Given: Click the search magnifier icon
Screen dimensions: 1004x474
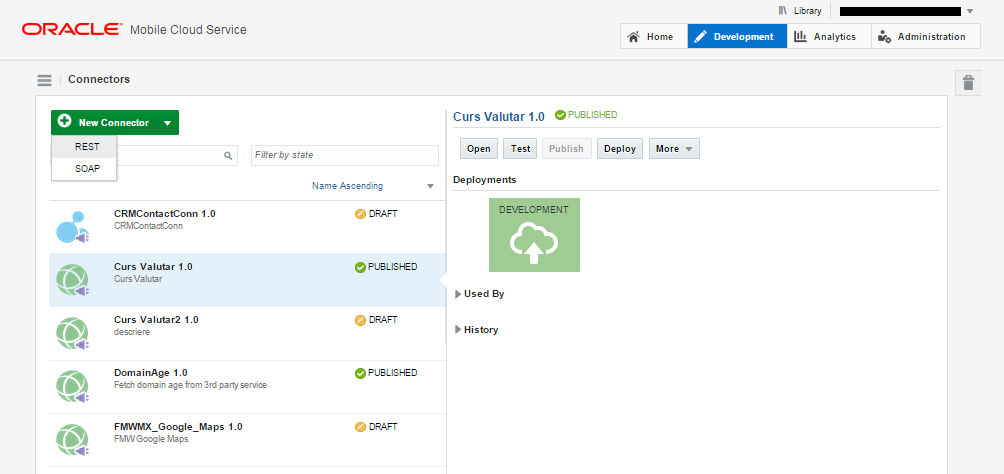Looking at the screenshot, I should coord(228,156).
